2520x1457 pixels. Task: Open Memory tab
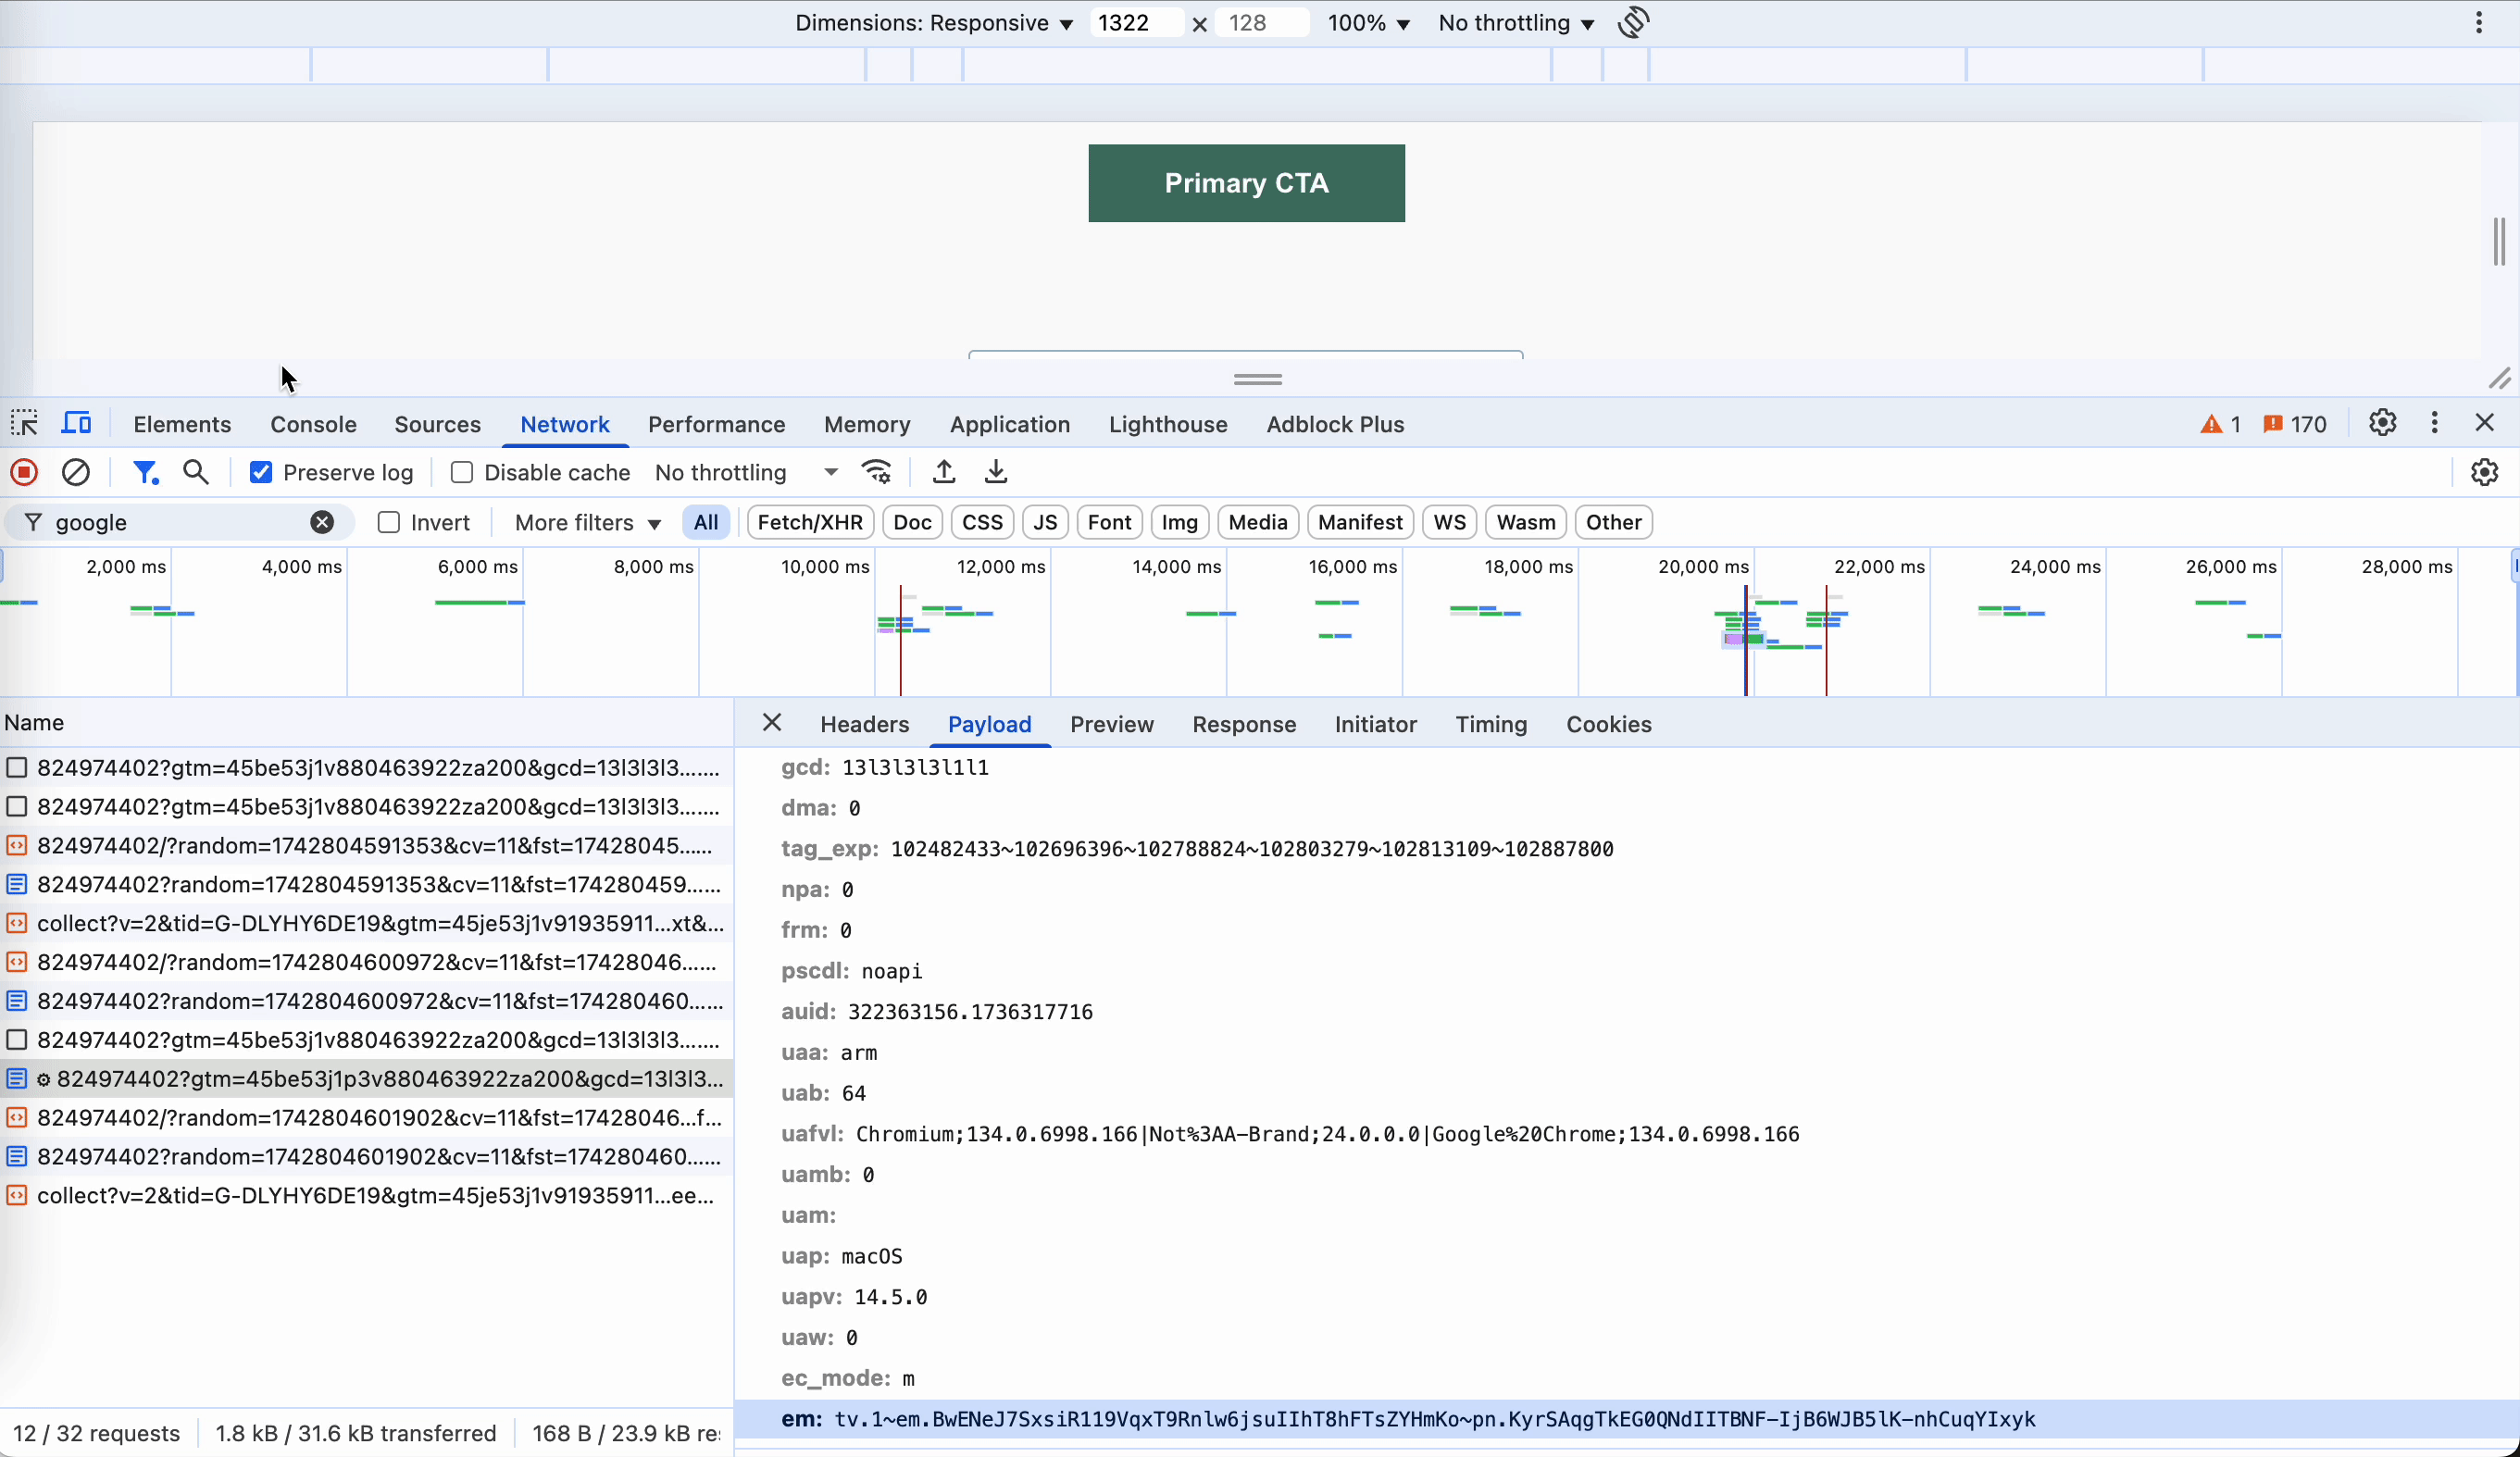pos(867,424)
